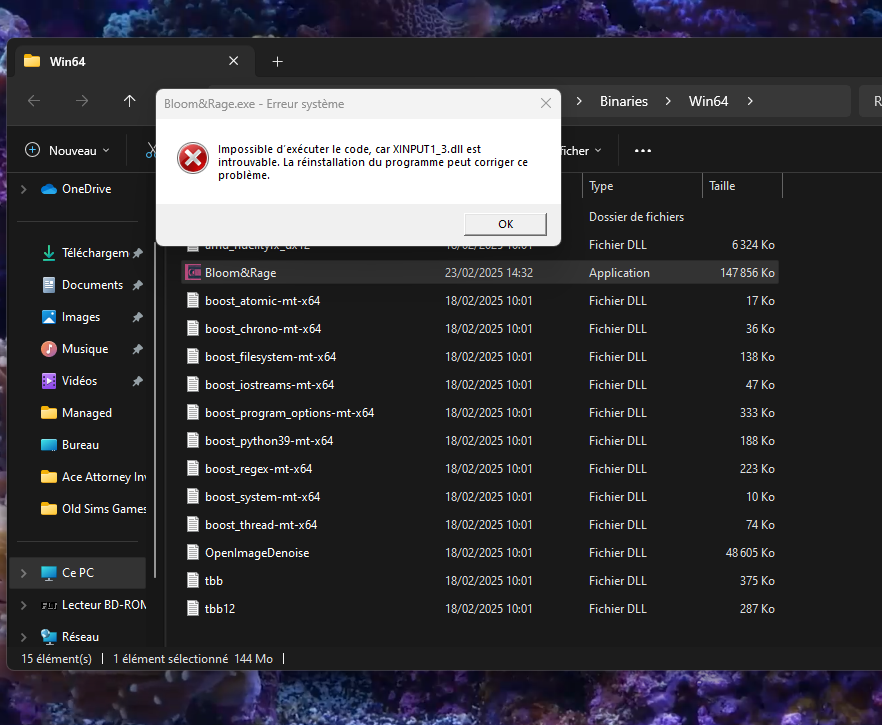882x725 pixels.
Task: Unpin Téléchargements using its pin icon
Action: 137,253
